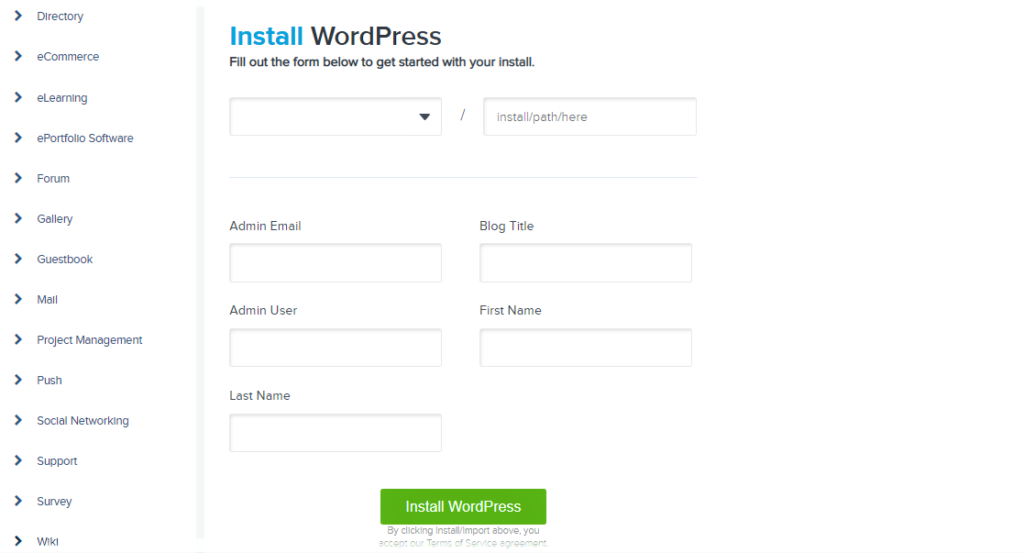The width and height of the screenshot is (1024, 553).
Task: Focus the Blog Title field
Action: click(x=585, y=263)
